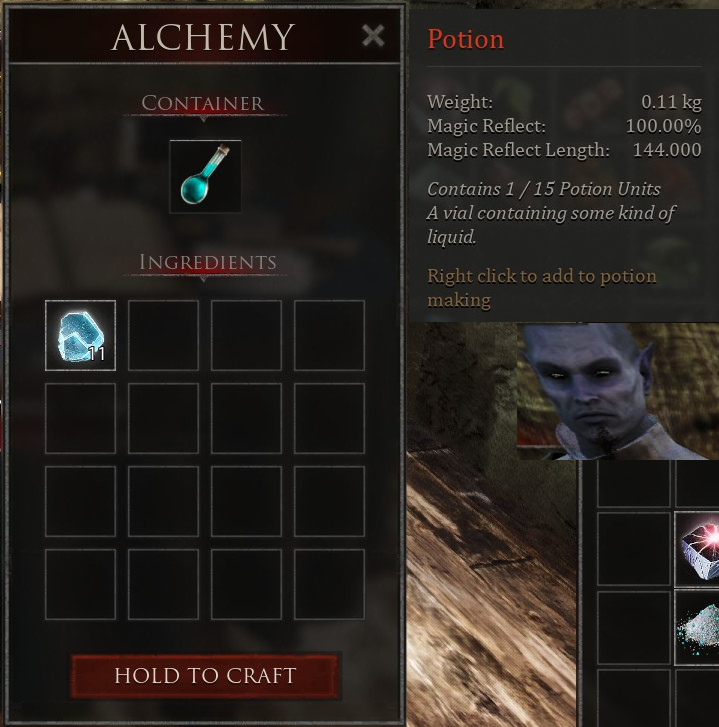The image size is (719, 727).
Task: Click empty inventory slot left of red gem
Action: pos(634,549)
